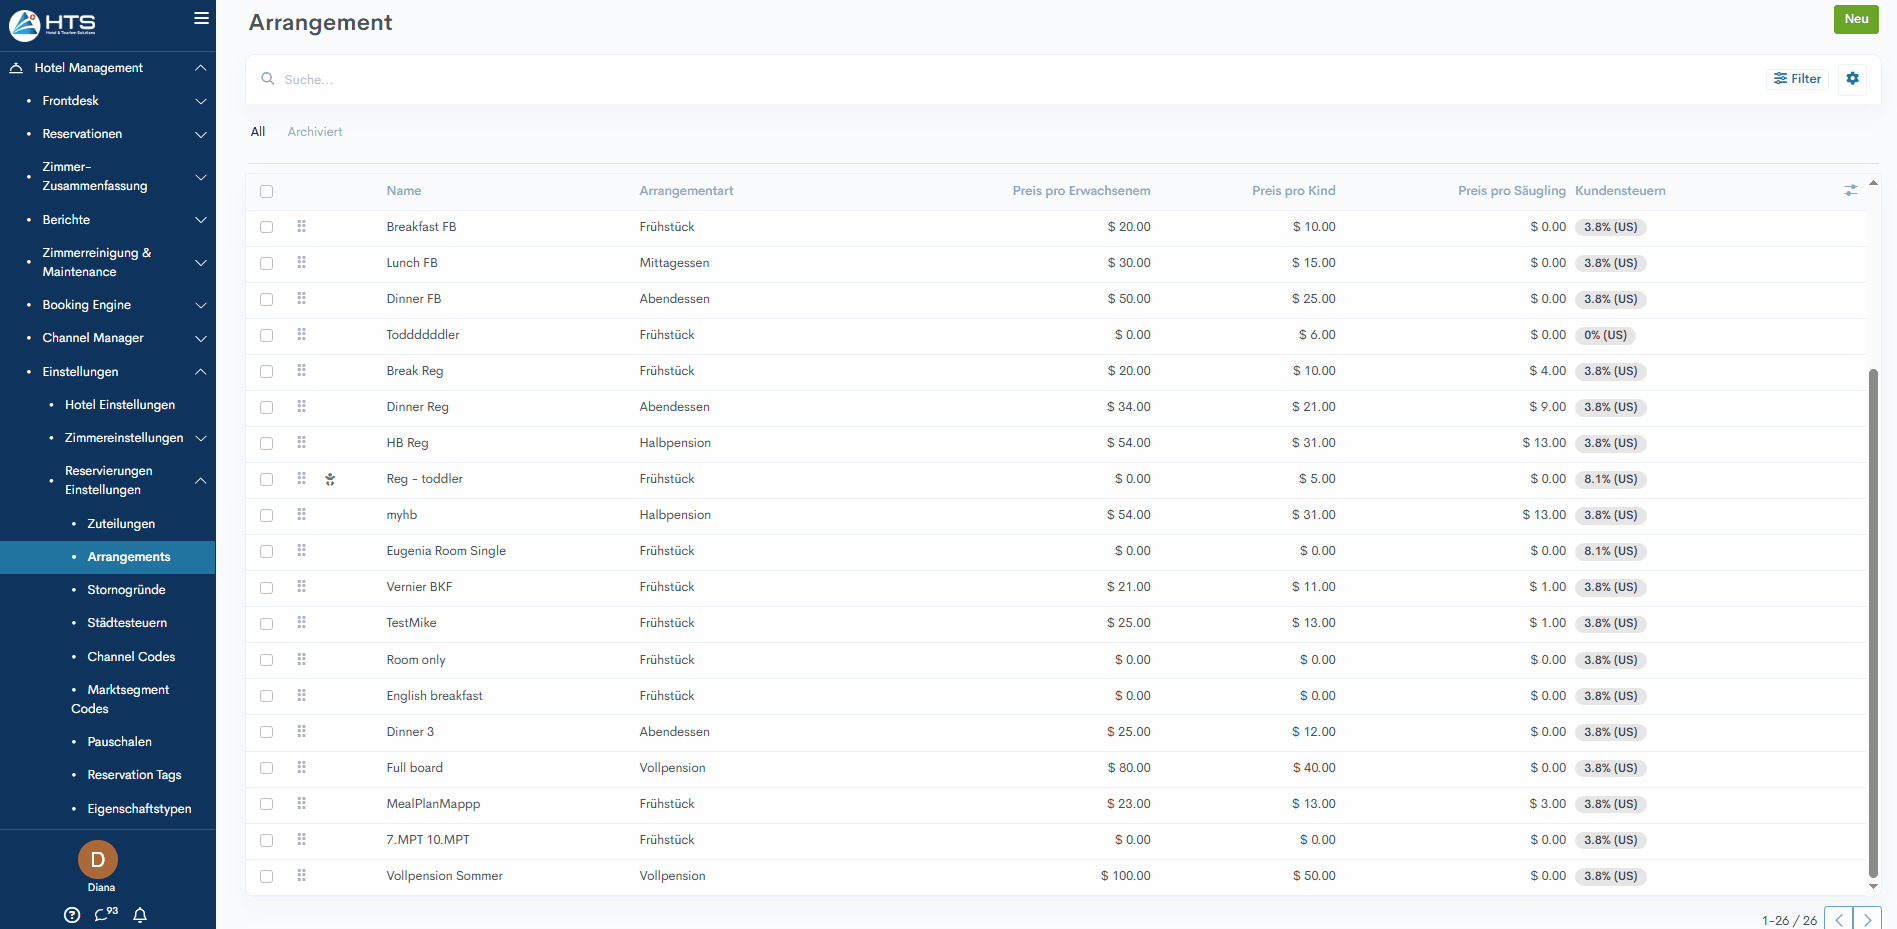
Task: Click the Filter button
Action: pos(1797,79)
